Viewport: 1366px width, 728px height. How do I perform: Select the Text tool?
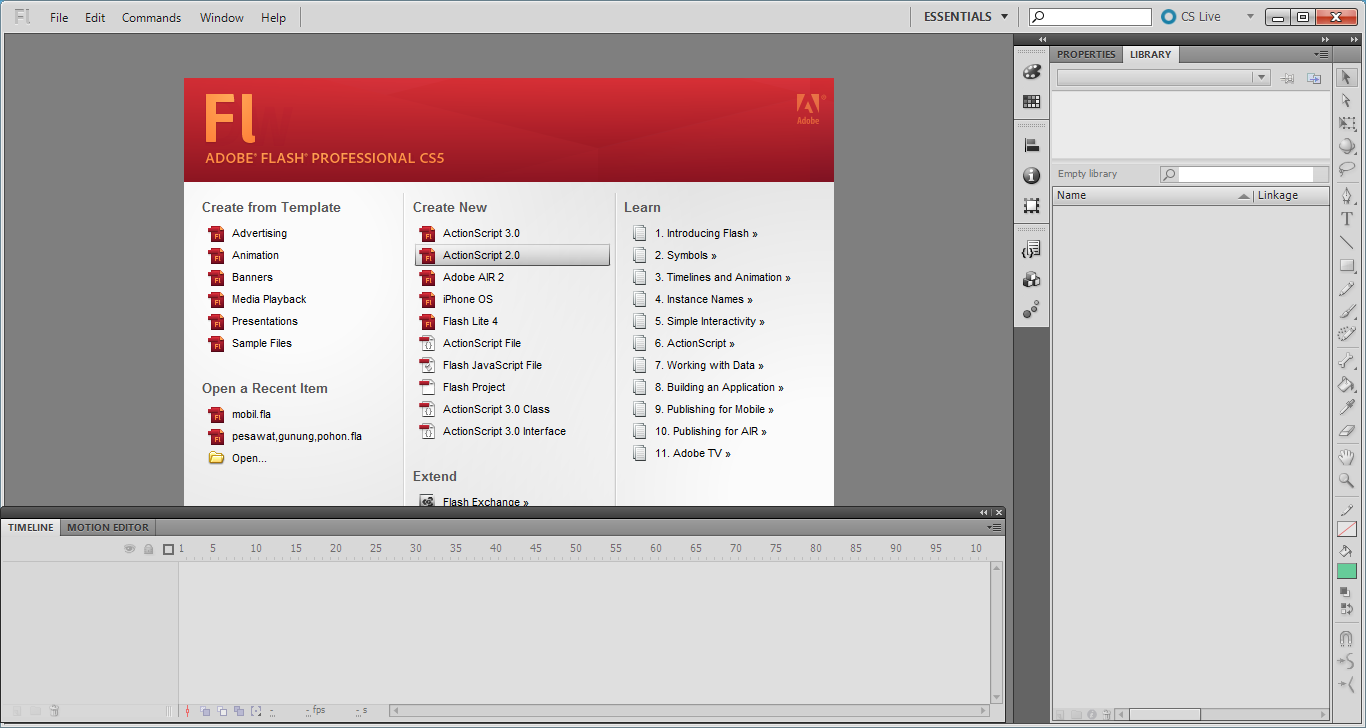(x=1347, y=219)
